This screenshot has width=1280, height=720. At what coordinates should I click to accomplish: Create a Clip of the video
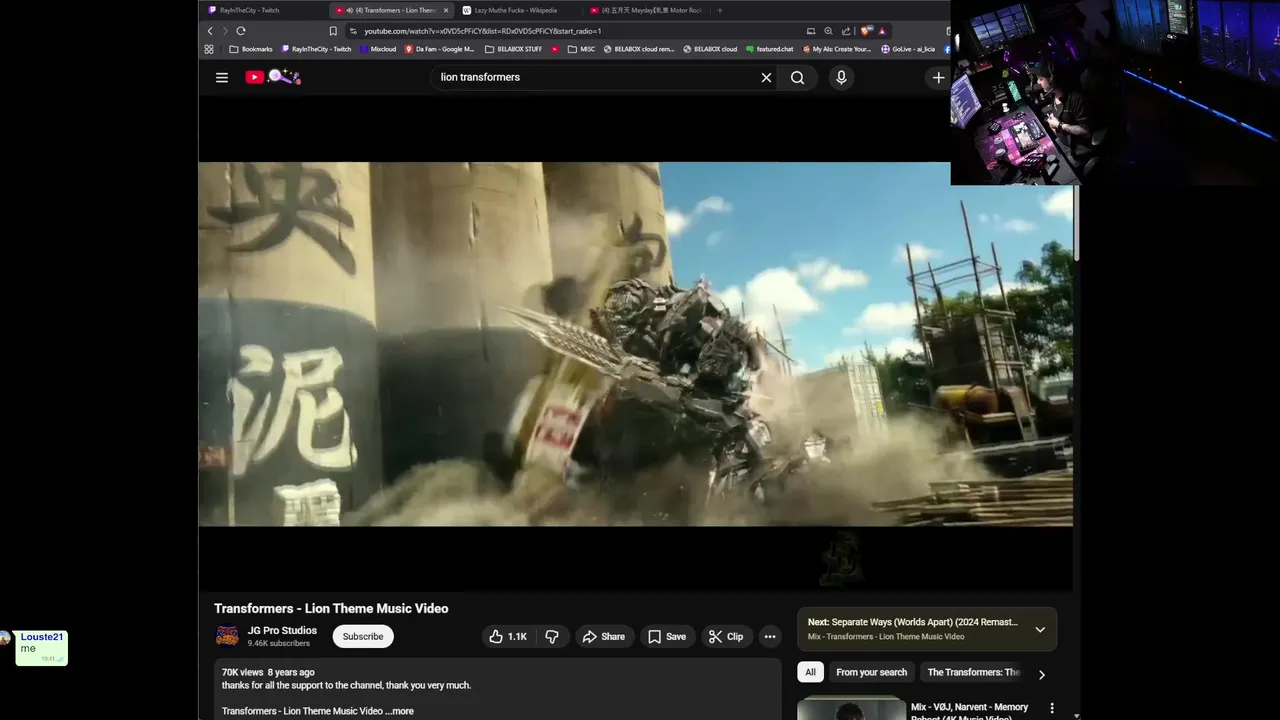[726, 637]
